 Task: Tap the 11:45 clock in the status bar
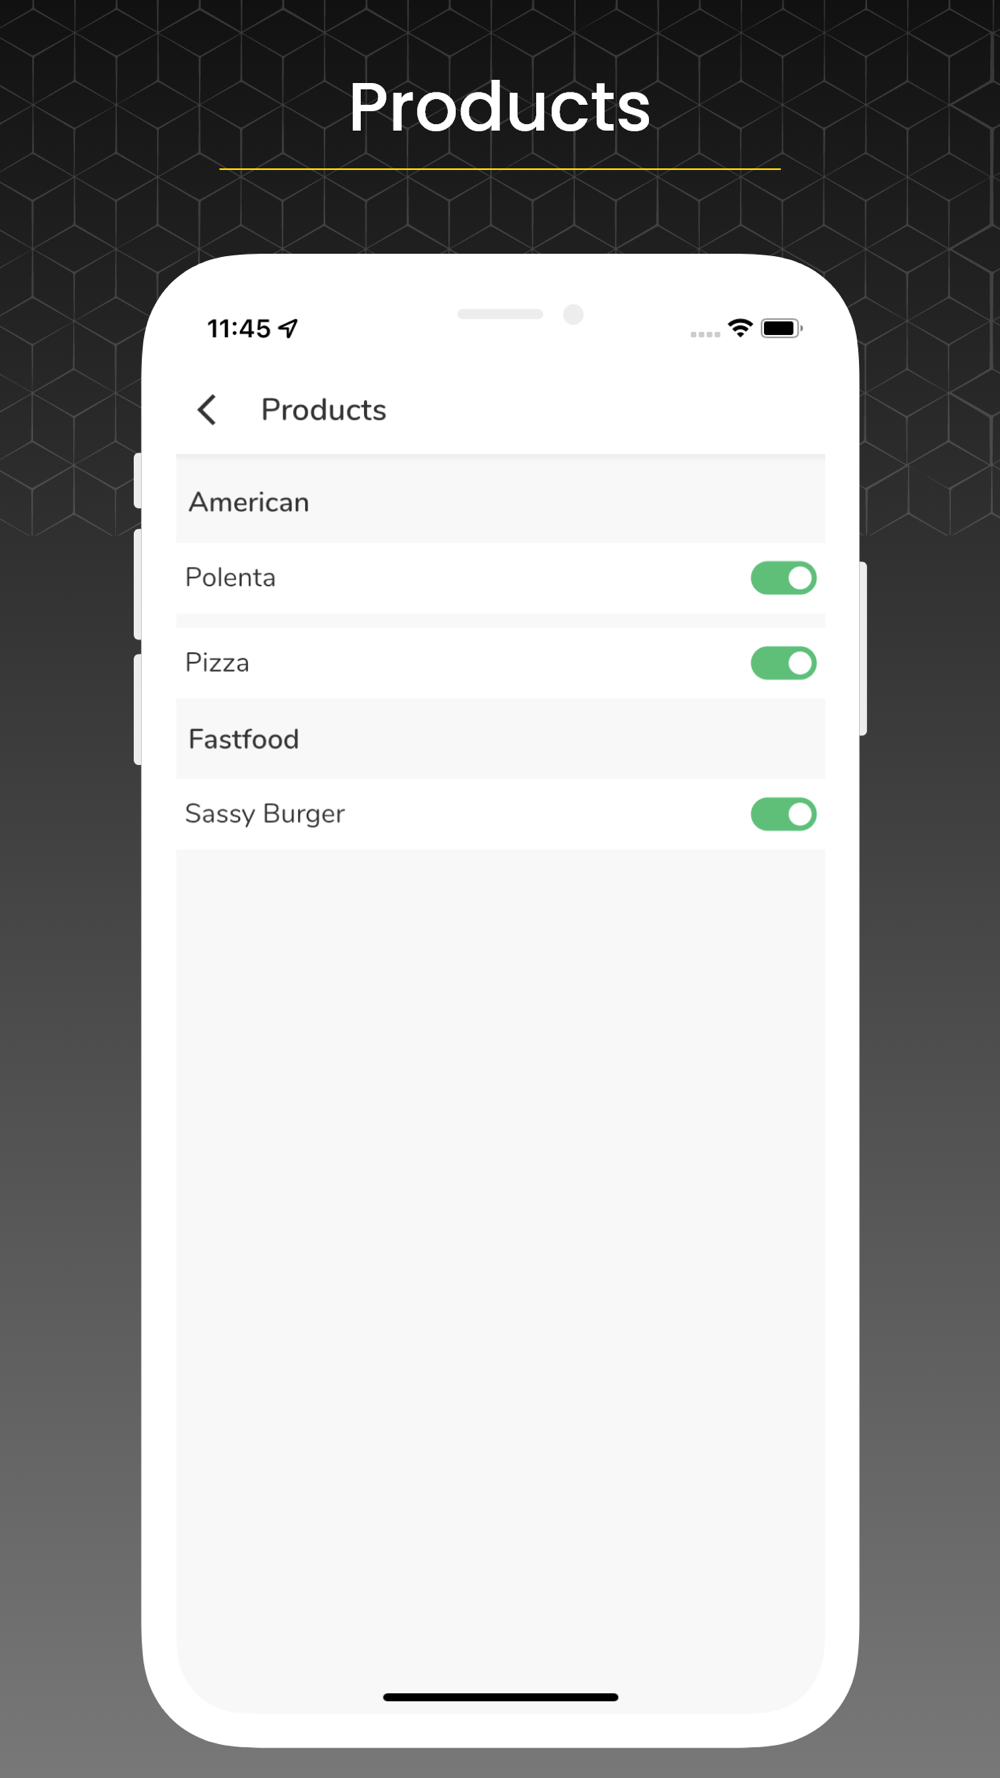239,328
